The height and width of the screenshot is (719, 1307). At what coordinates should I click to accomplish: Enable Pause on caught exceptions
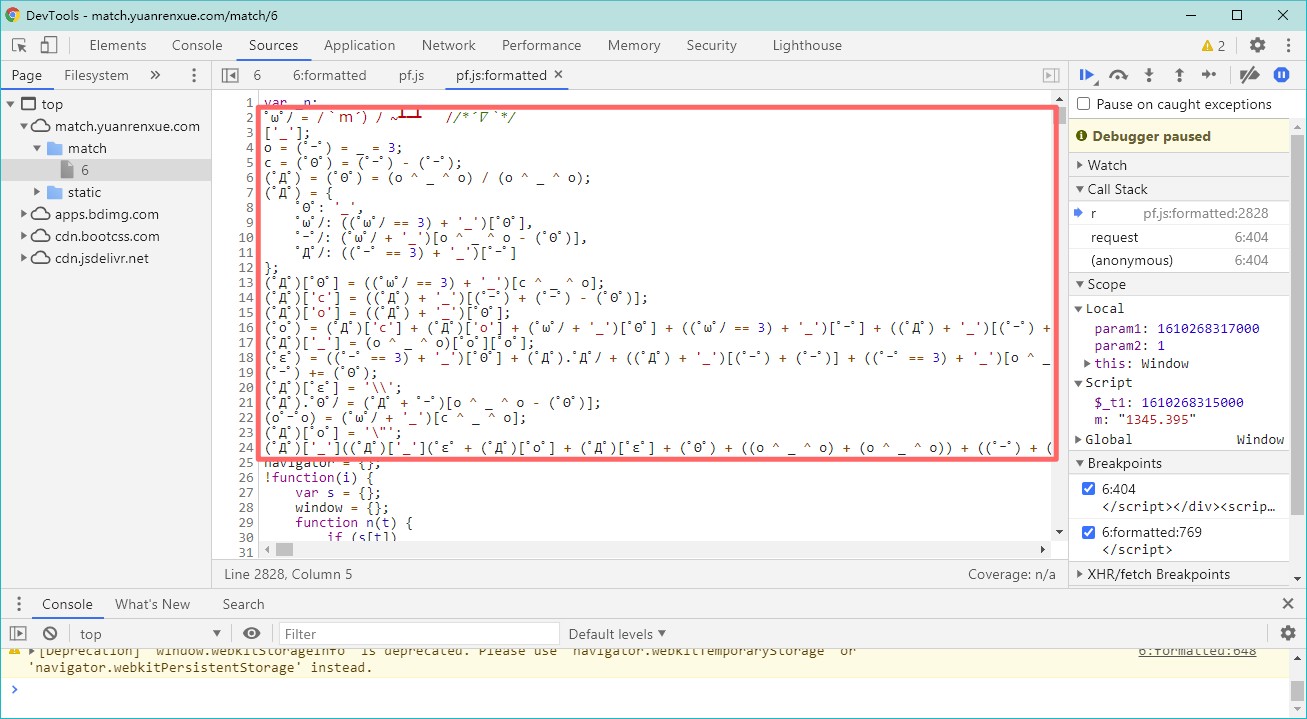coord(1083,104)
